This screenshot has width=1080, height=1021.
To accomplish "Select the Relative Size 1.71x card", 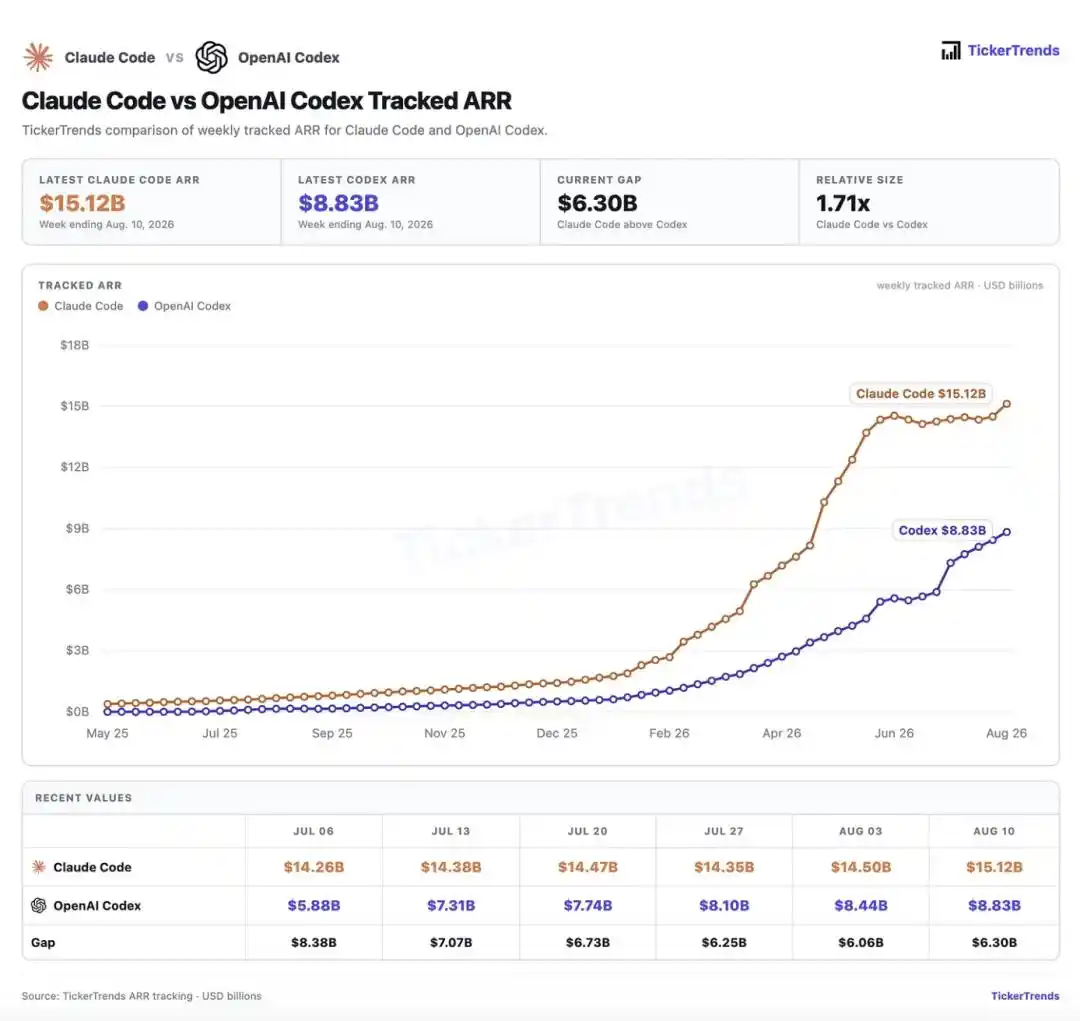I will coord(929,202).
